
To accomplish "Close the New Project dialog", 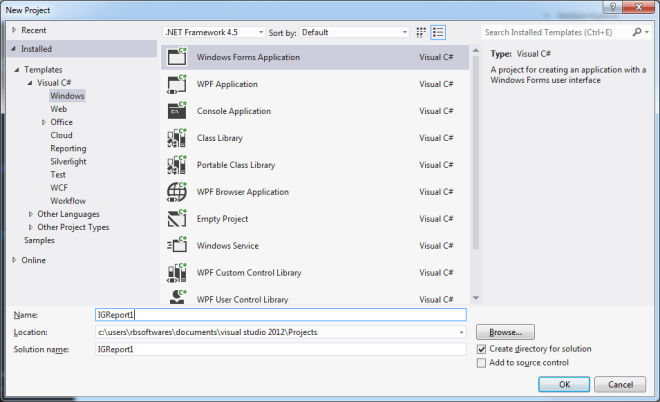I will click(x=639, y=7).
